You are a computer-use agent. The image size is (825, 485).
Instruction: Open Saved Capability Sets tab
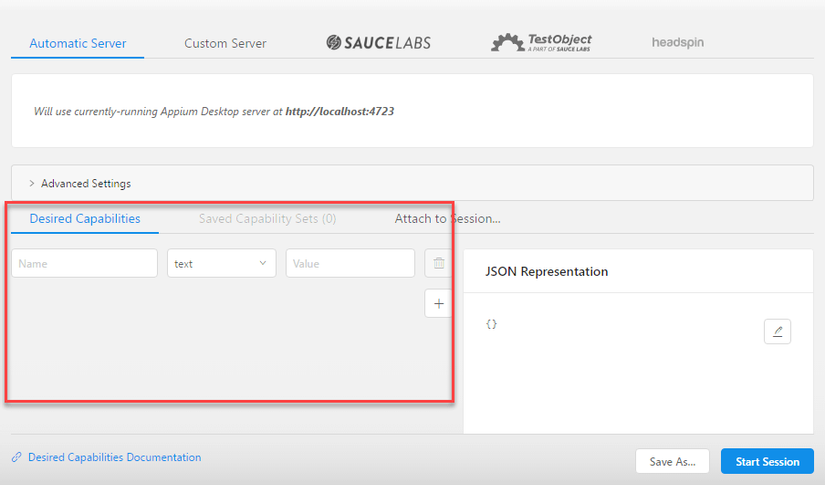click(x=267, y=219)
